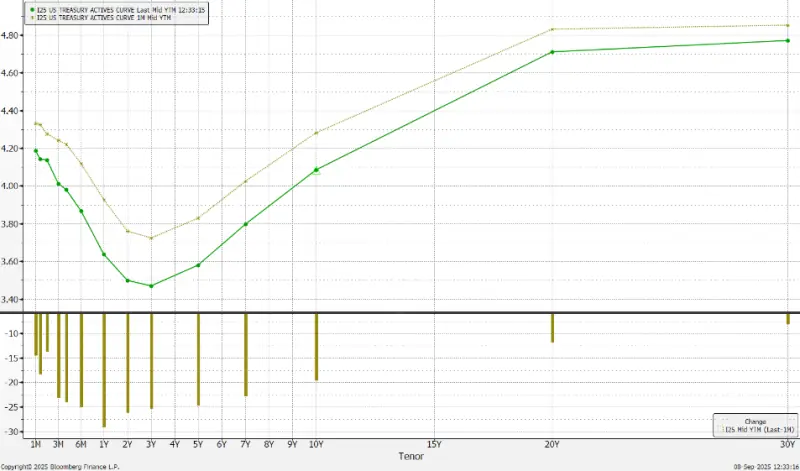The image size is (800, 471).
Task: Select the 1M starting point of green curve
Action: click(35, 151)
